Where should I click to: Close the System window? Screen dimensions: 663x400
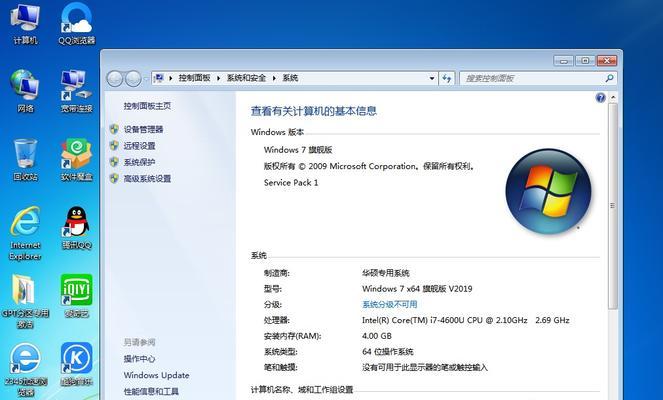click(x=607, y=61)
